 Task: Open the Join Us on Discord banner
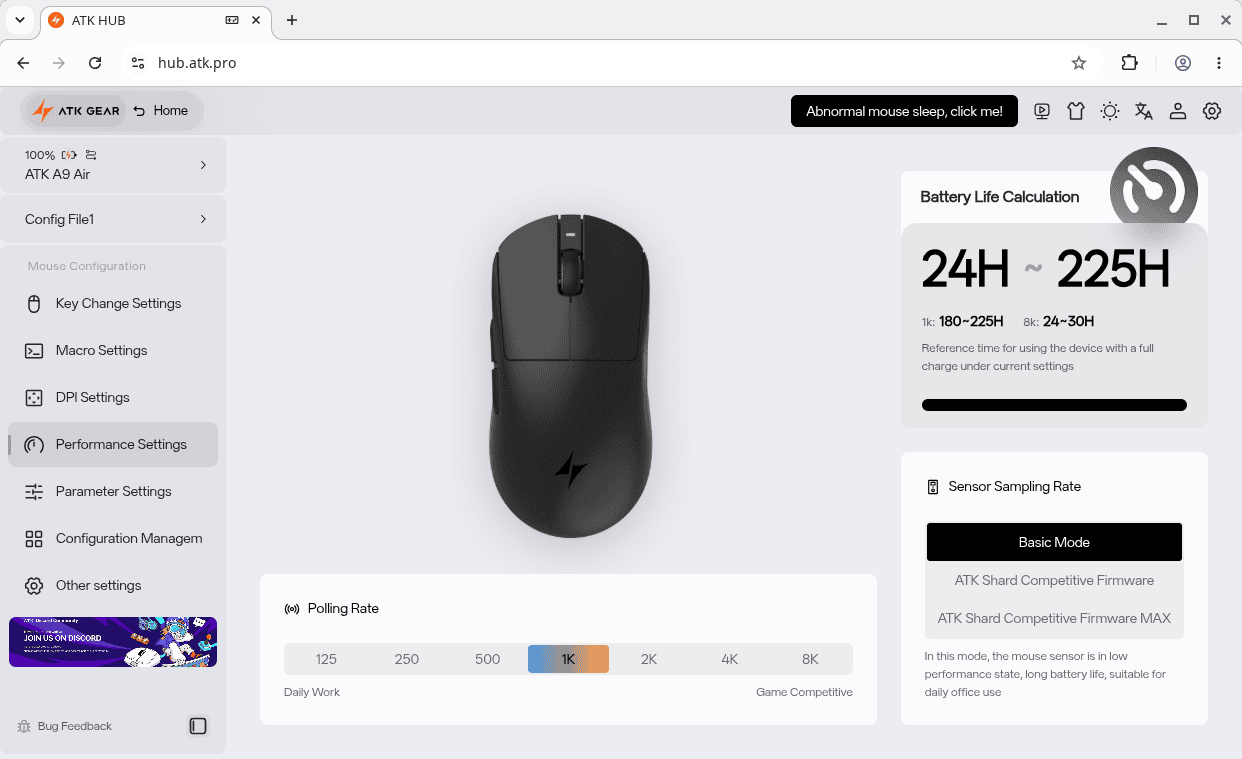click(113, 642)
